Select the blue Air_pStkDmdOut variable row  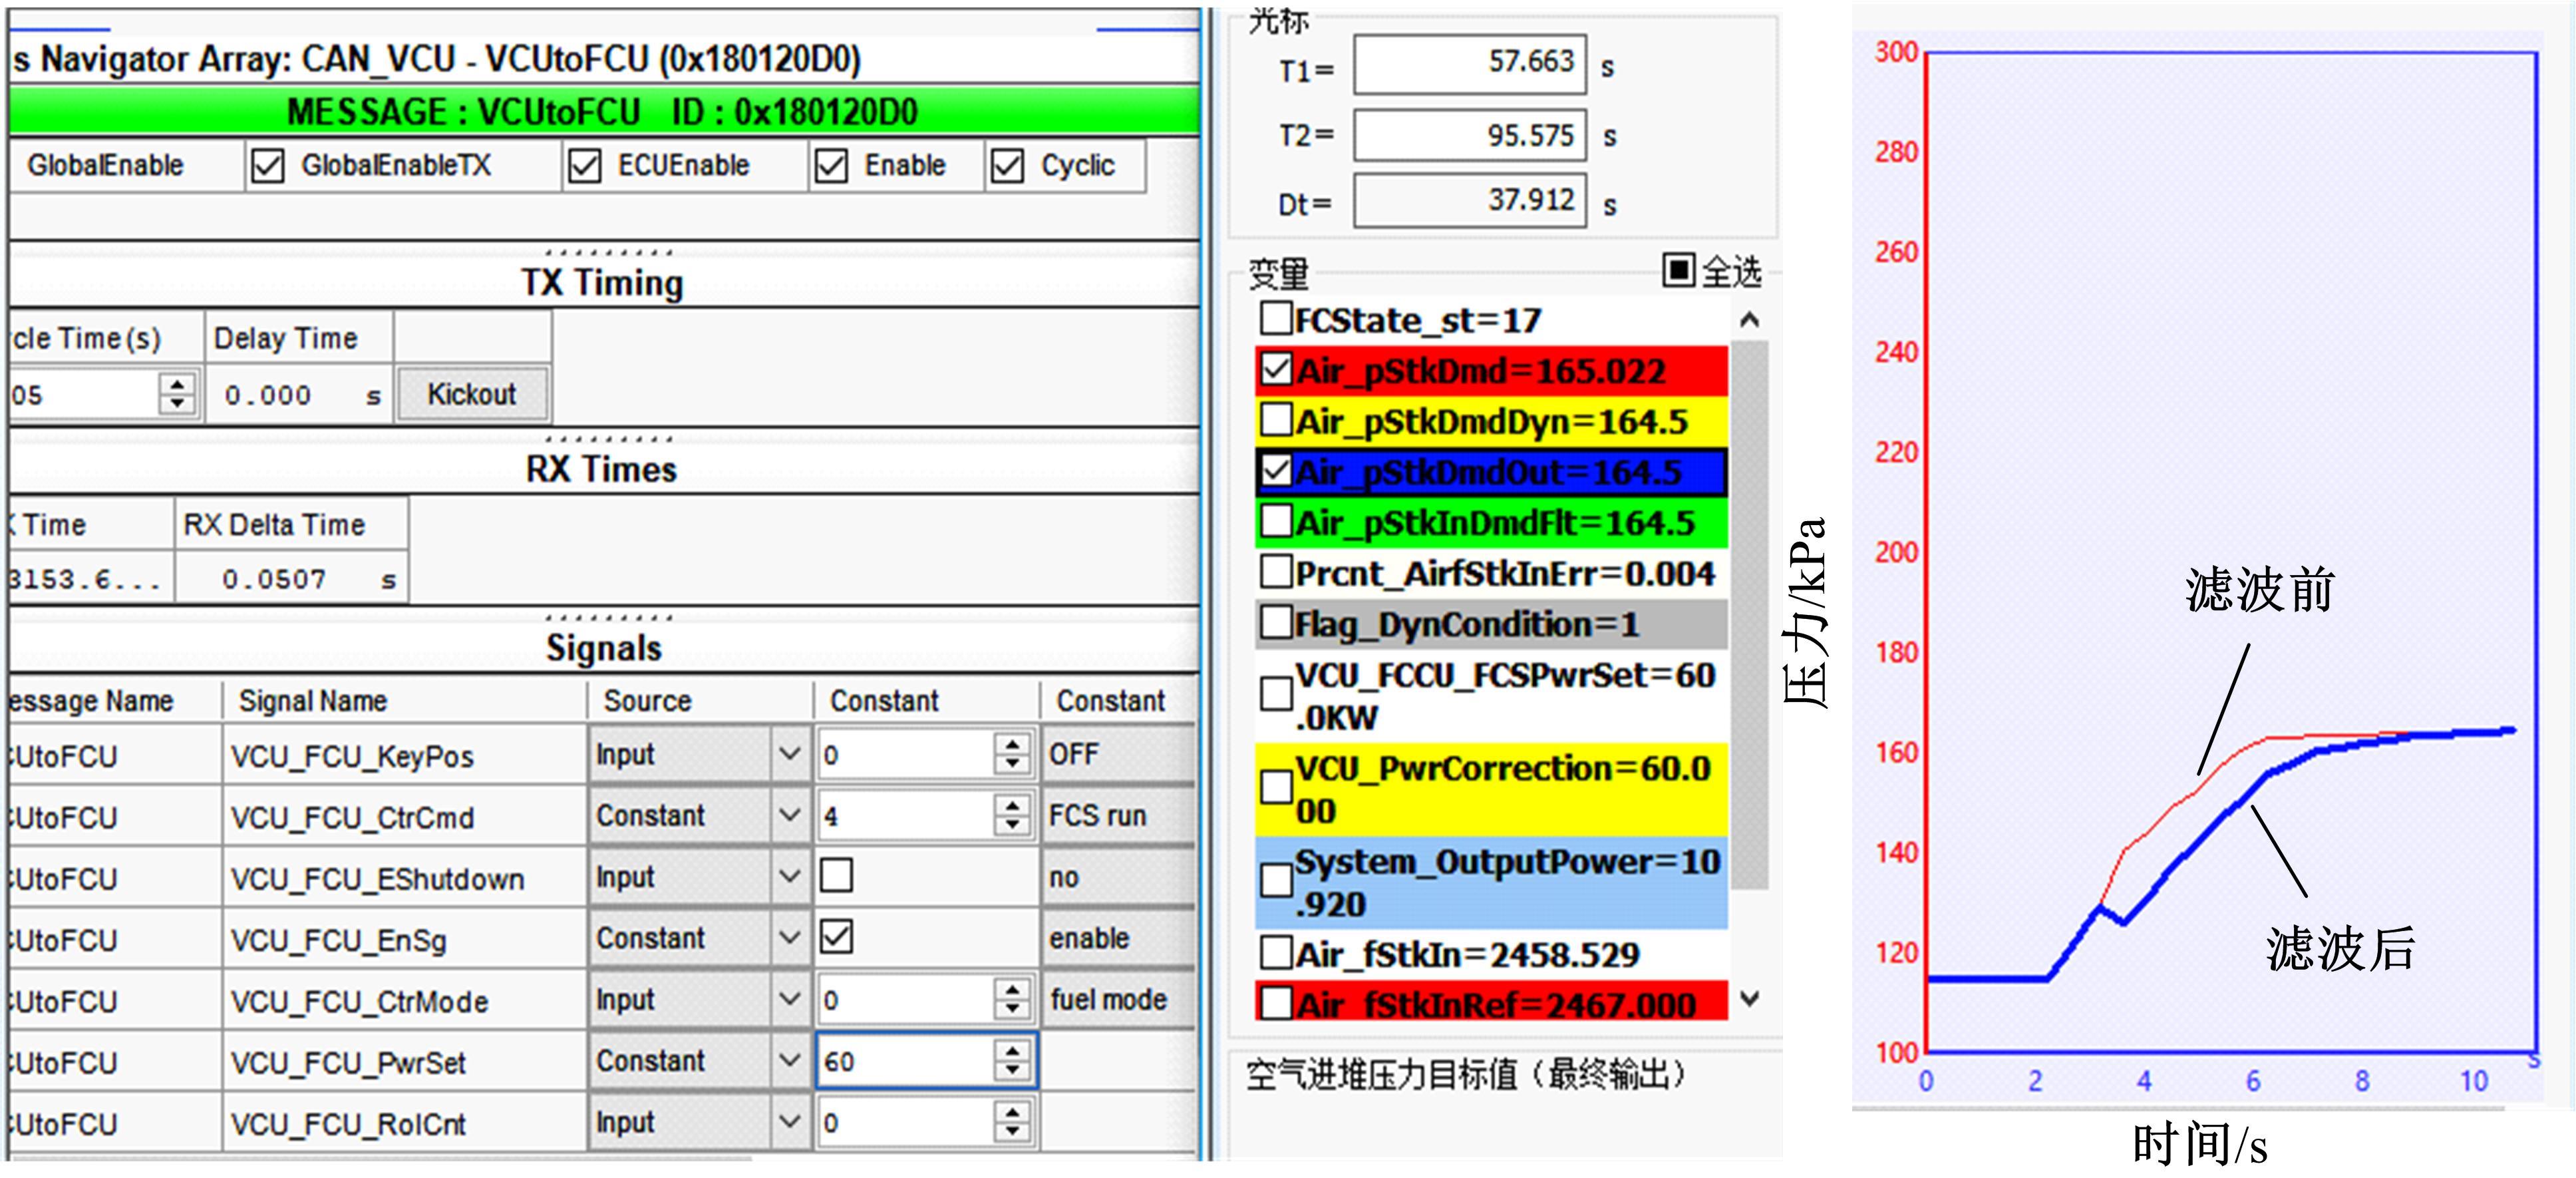[x=1490, y=472]
